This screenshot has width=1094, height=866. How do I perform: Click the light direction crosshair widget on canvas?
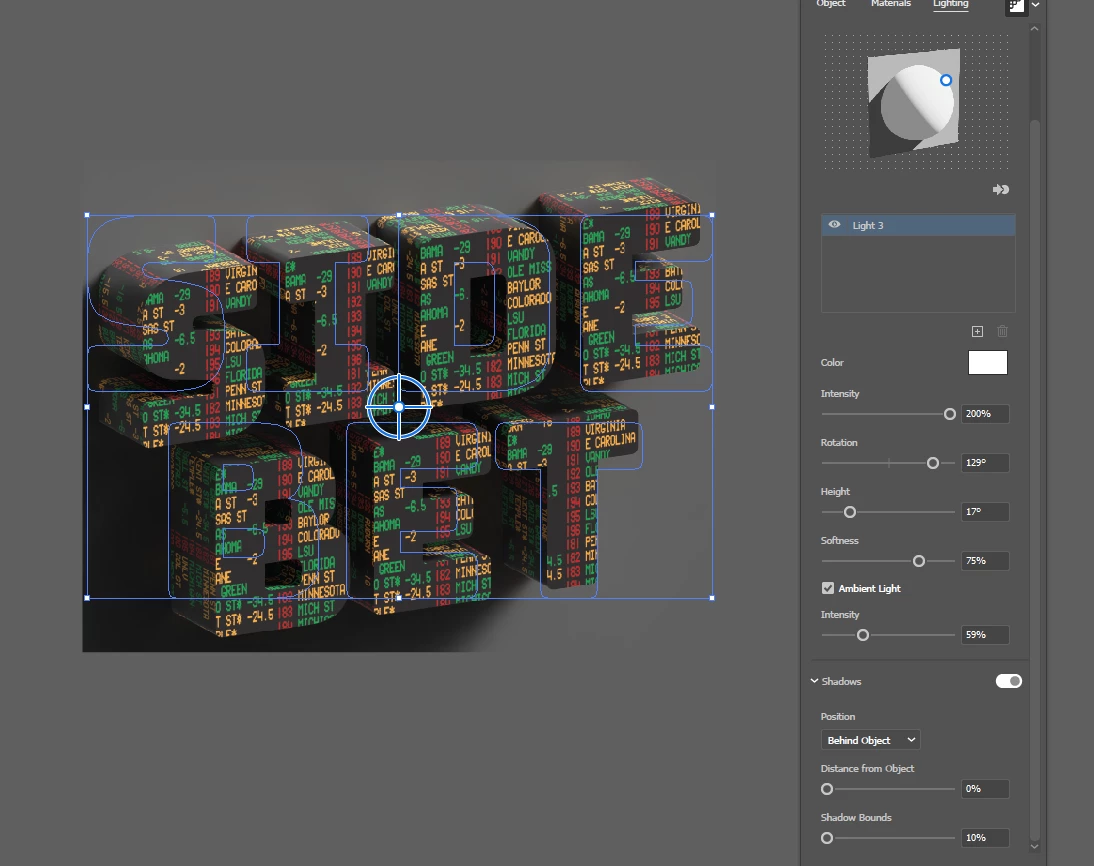(x=398, y=407)
